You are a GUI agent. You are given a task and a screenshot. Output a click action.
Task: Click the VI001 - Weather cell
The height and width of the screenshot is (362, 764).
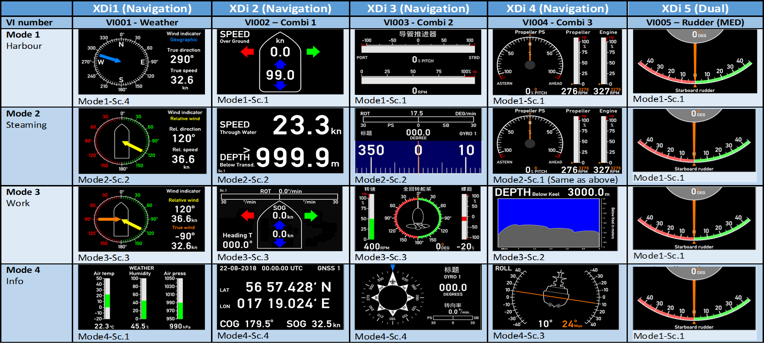142,22
